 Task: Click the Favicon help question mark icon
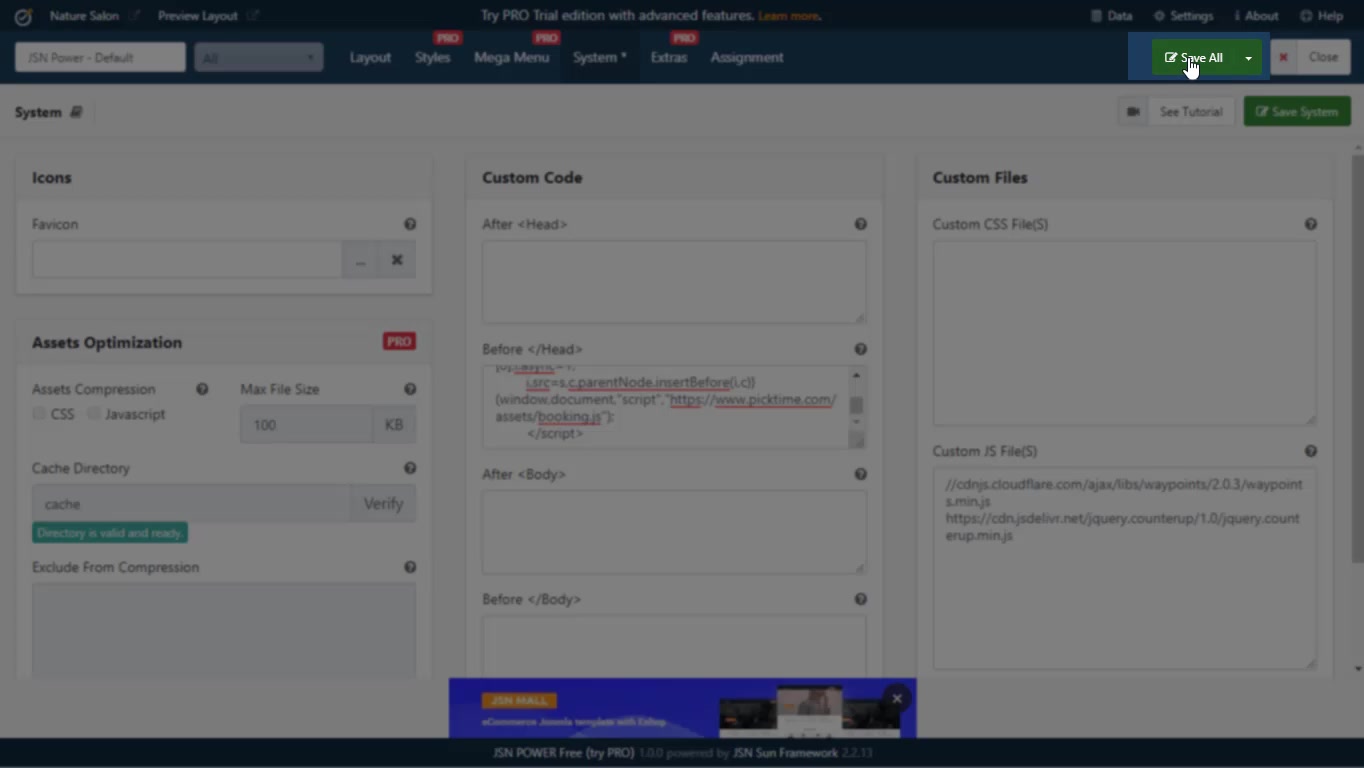410,225
